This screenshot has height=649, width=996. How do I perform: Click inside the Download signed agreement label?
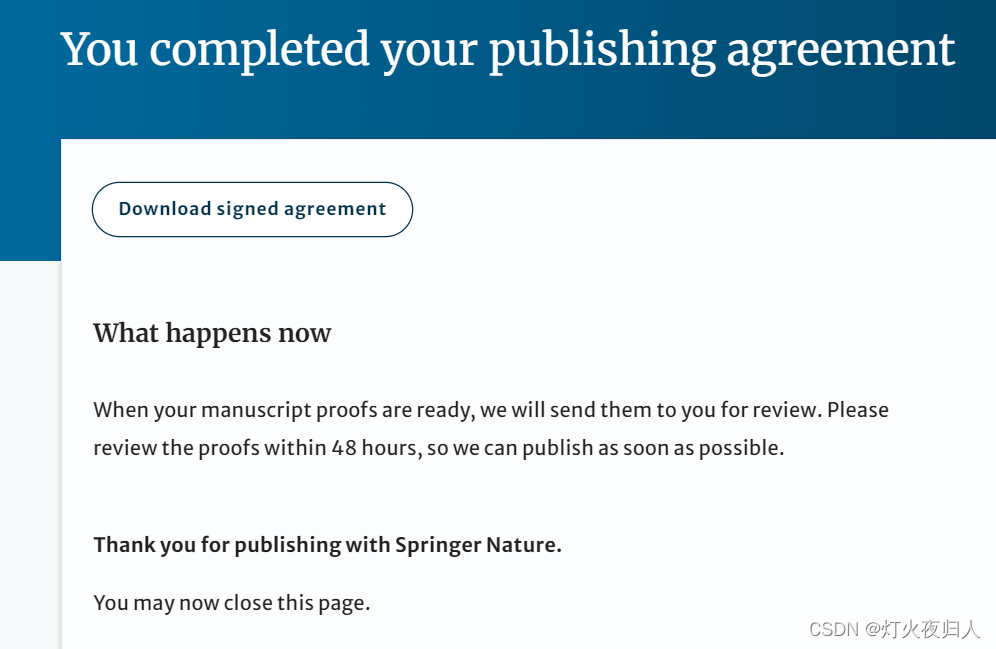click(252, 209)
